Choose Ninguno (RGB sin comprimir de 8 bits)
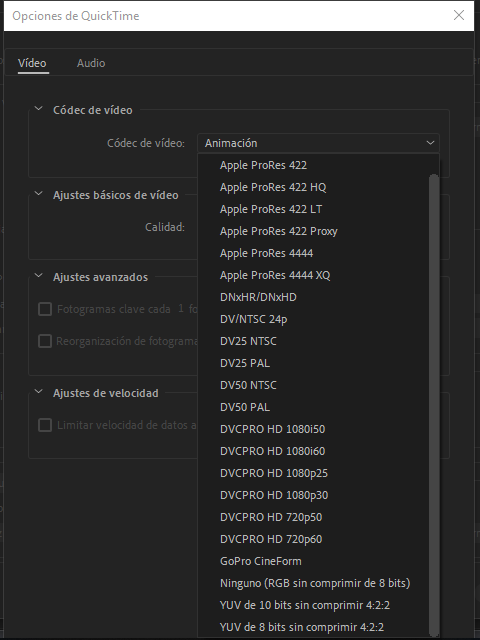Screen dimensions: 480x640 313,584
